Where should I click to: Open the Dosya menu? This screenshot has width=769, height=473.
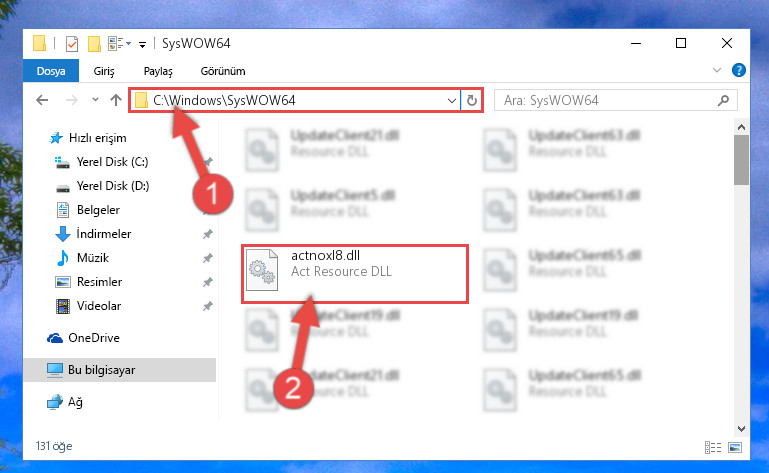(x=51, y=71)
